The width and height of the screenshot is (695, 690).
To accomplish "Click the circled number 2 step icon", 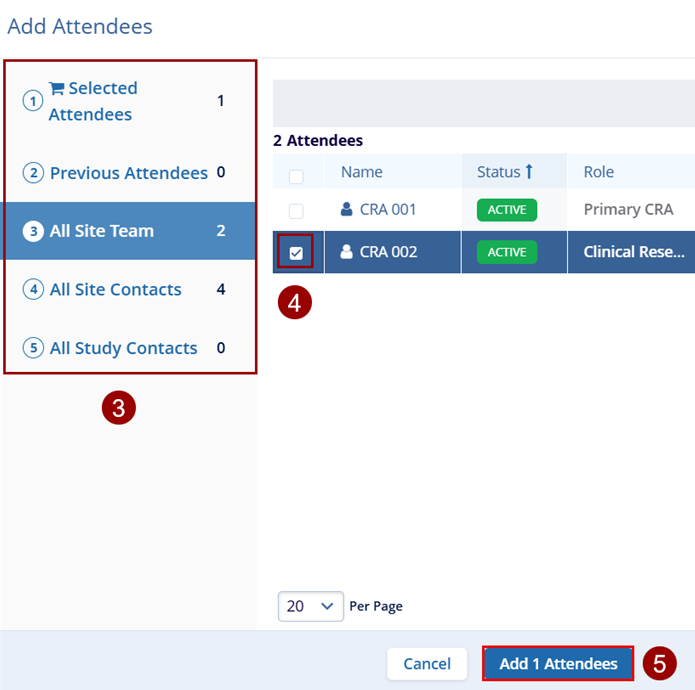I will coord(34,173).
